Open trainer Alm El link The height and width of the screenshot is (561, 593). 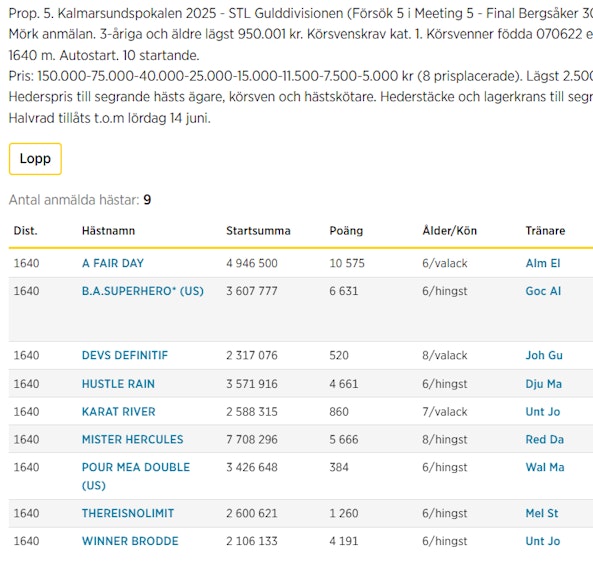(x=543, y=263)
